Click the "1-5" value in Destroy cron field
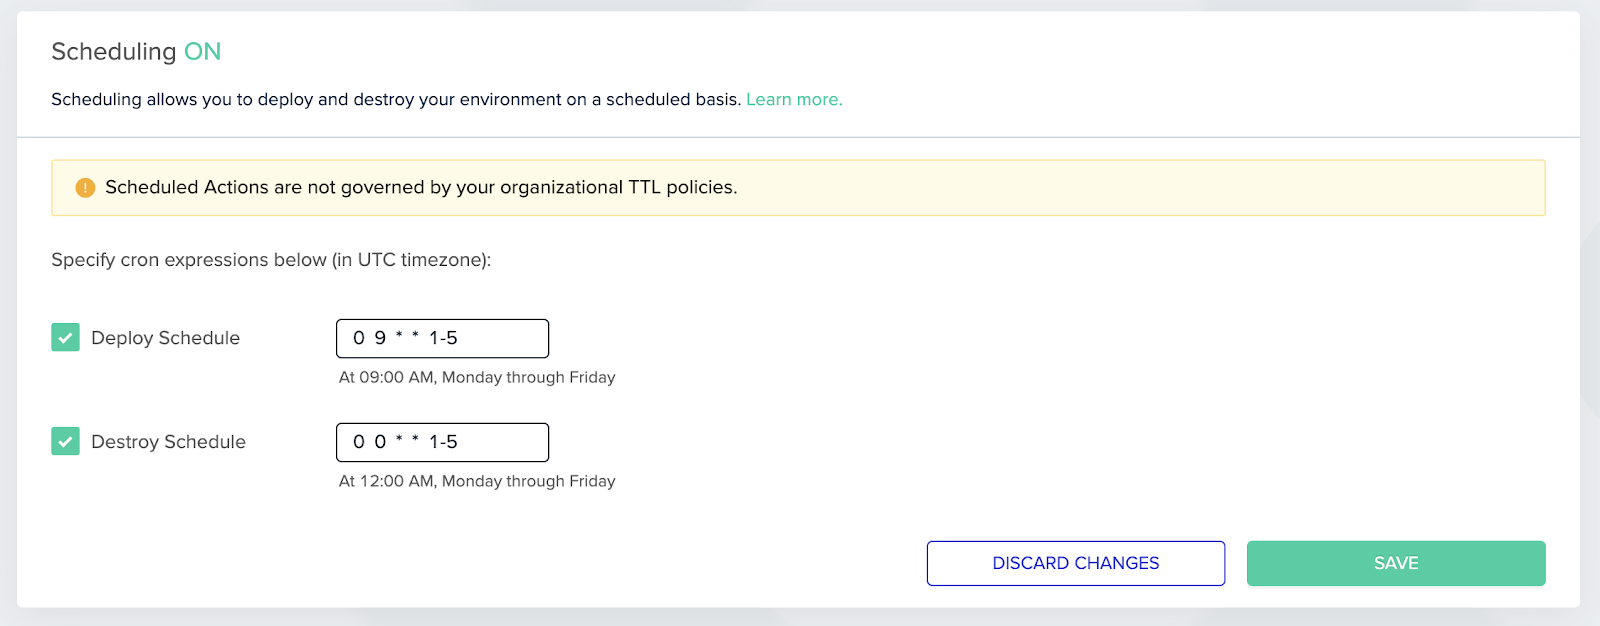1600x626 pixels. 443,442
